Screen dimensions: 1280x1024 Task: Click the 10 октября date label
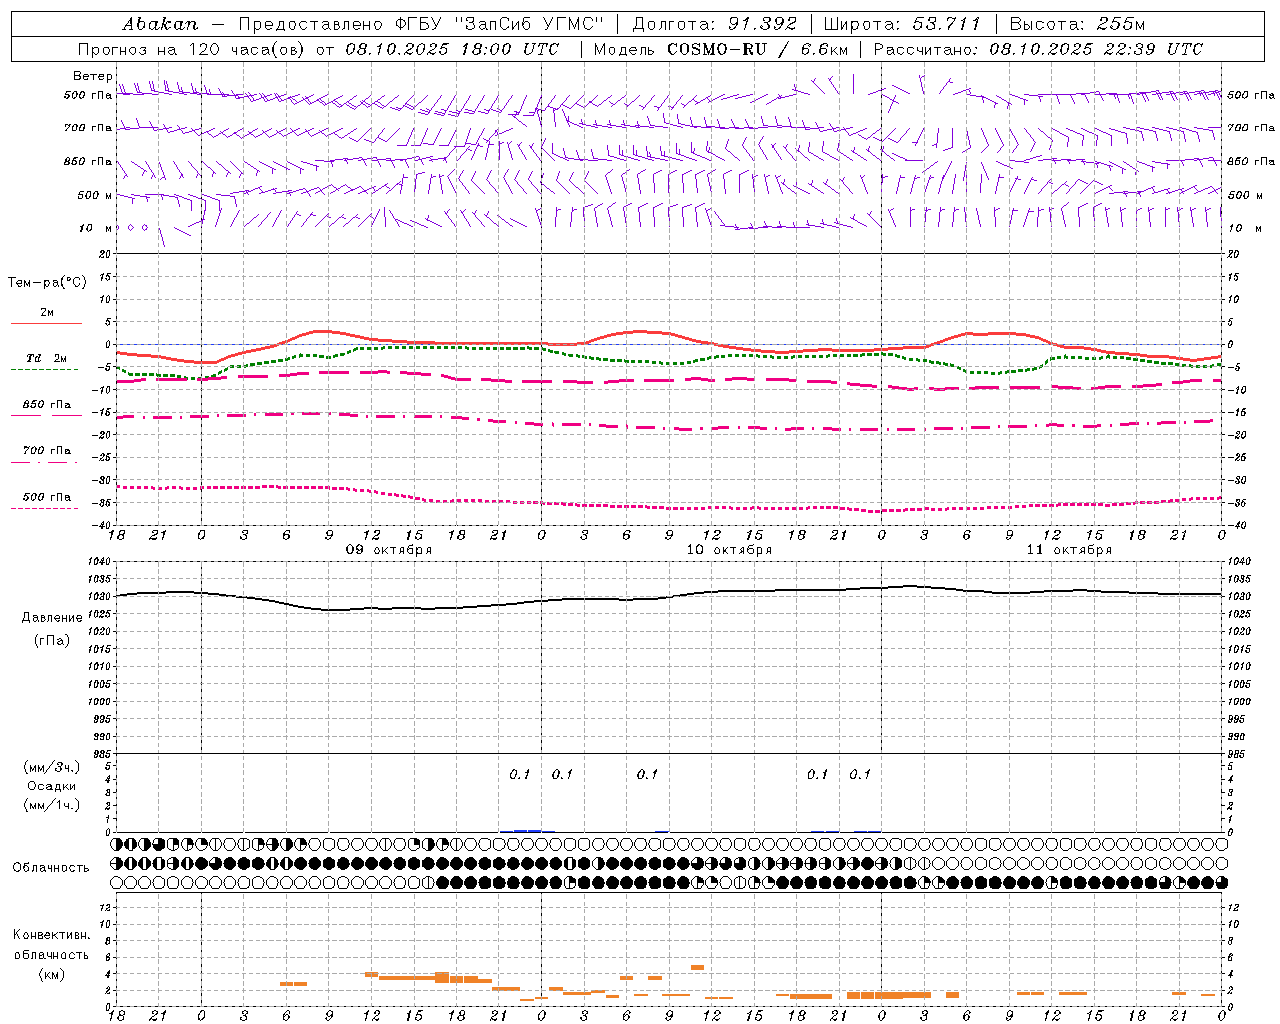pos(729,550)
